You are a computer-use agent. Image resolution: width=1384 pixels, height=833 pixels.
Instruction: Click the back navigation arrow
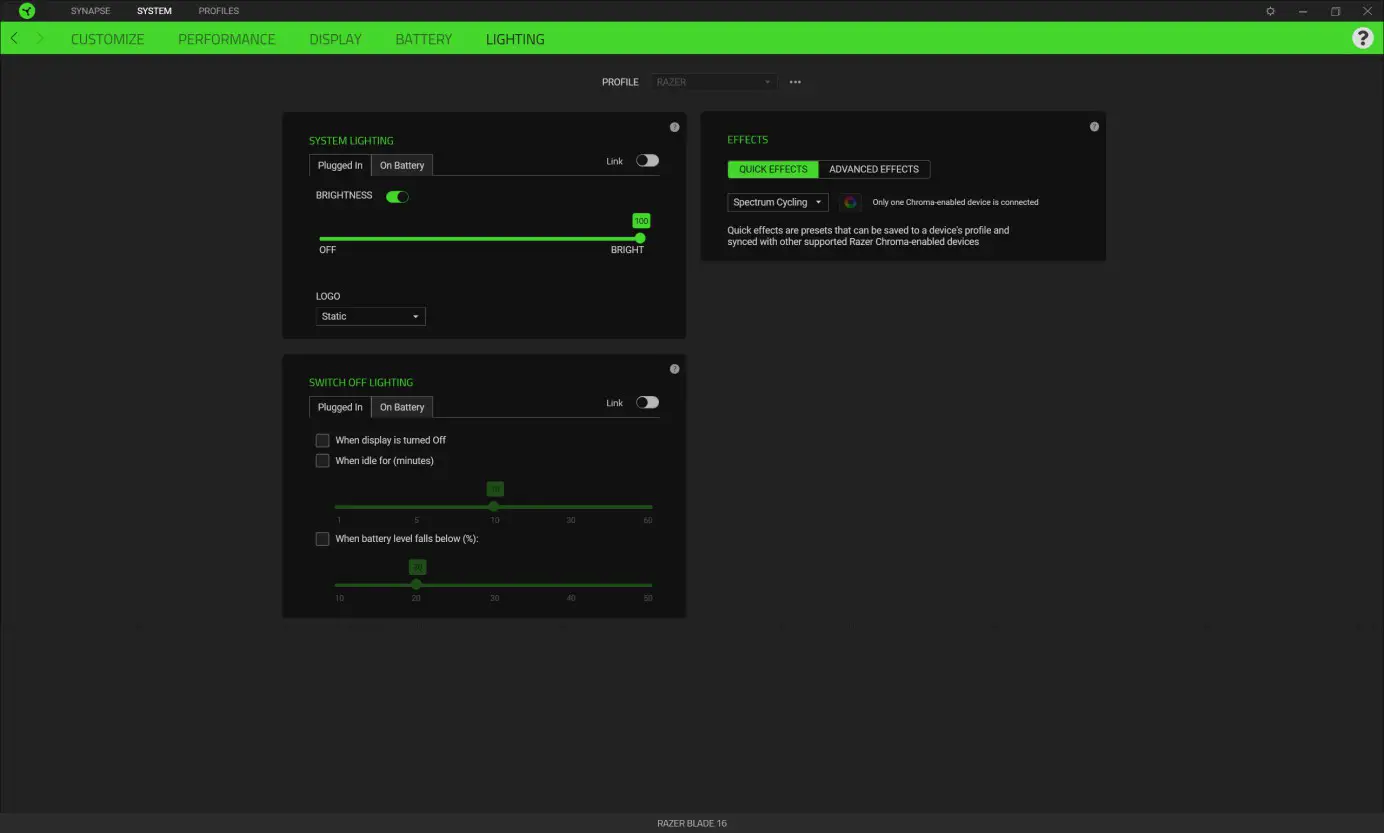(x=14, y=38)
